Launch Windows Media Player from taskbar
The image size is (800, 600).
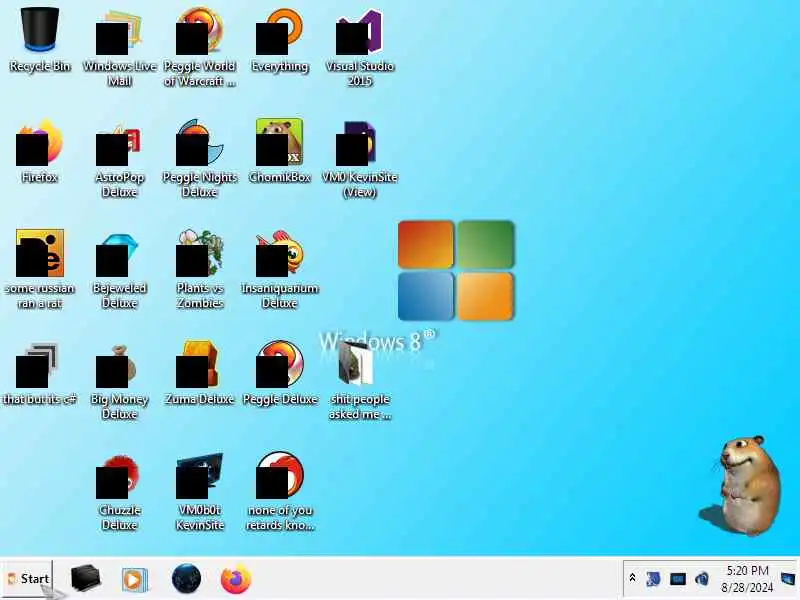(135, 580)
